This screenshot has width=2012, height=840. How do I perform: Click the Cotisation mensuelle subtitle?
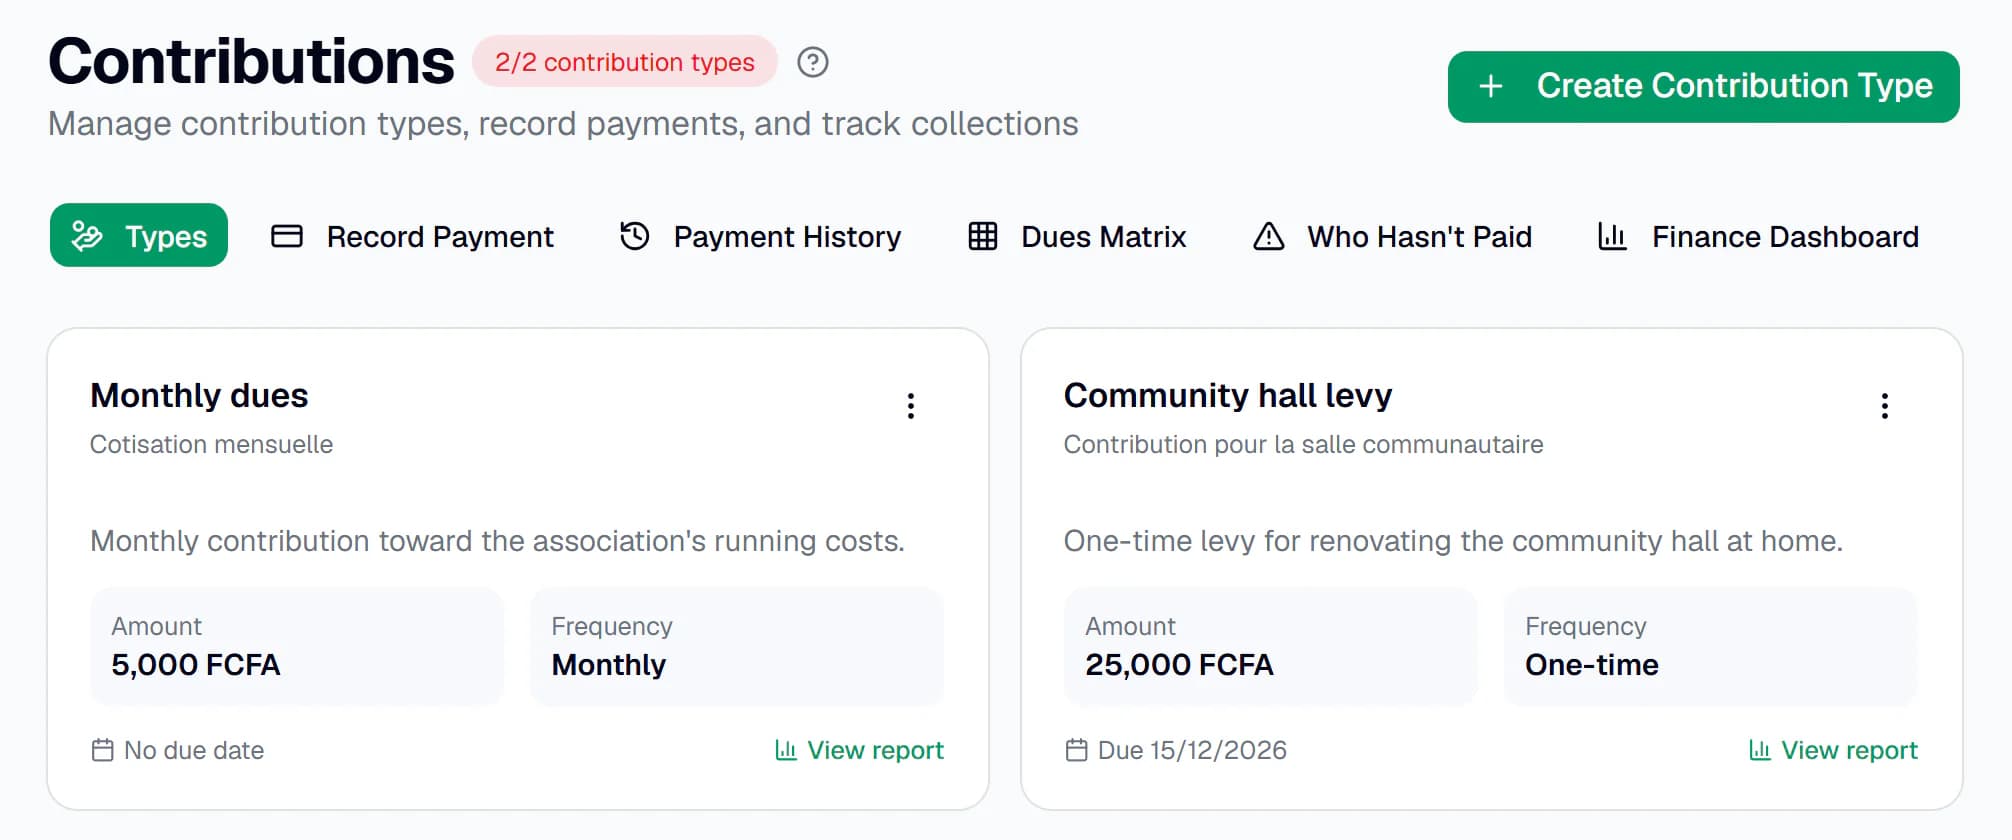click(211, 444)
